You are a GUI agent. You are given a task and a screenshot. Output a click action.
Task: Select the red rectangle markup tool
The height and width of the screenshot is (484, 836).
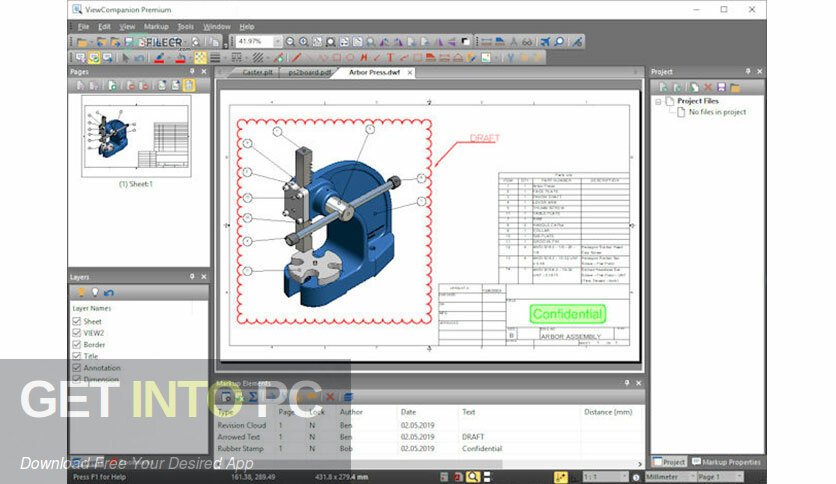pyautogui.click(x=336, y=57)
